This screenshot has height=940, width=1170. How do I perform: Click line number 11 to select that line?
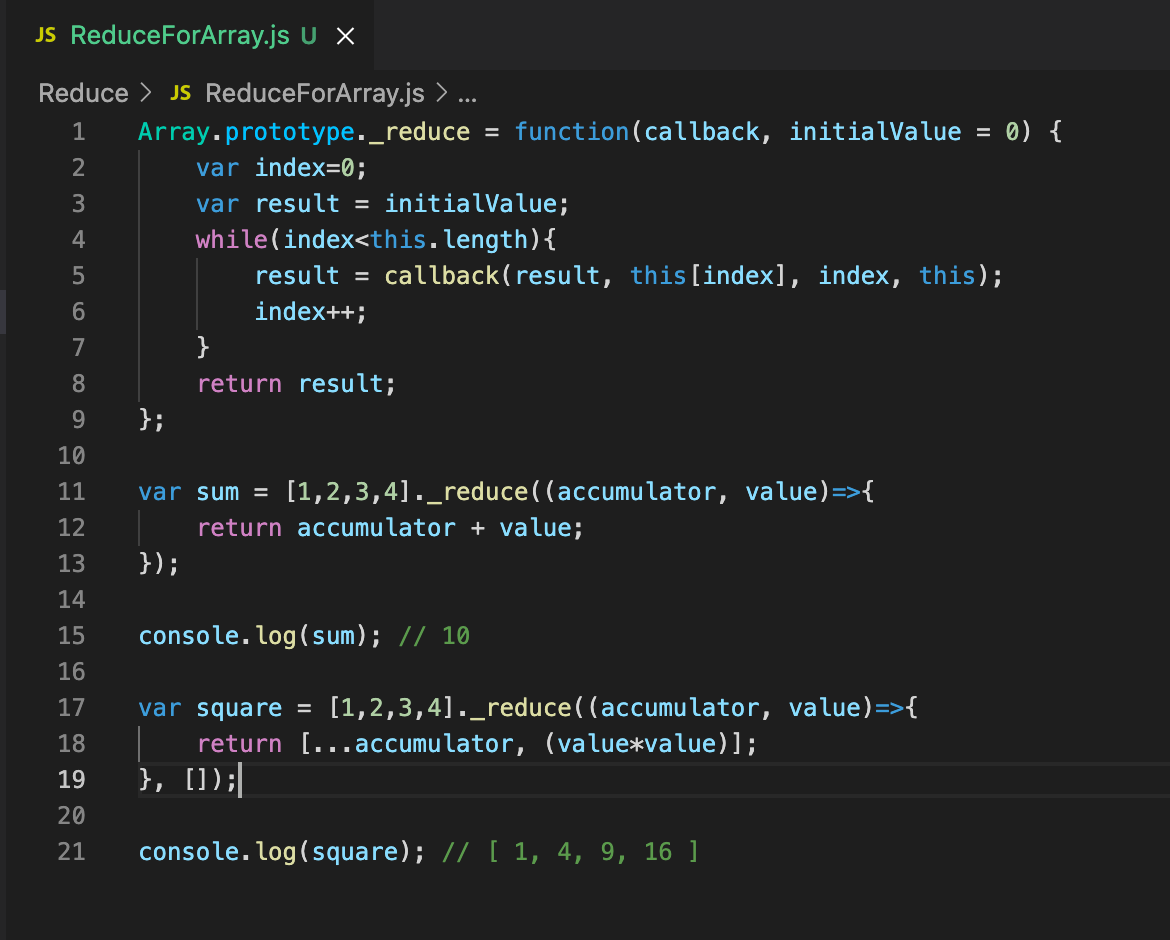(x=71, y=491)
